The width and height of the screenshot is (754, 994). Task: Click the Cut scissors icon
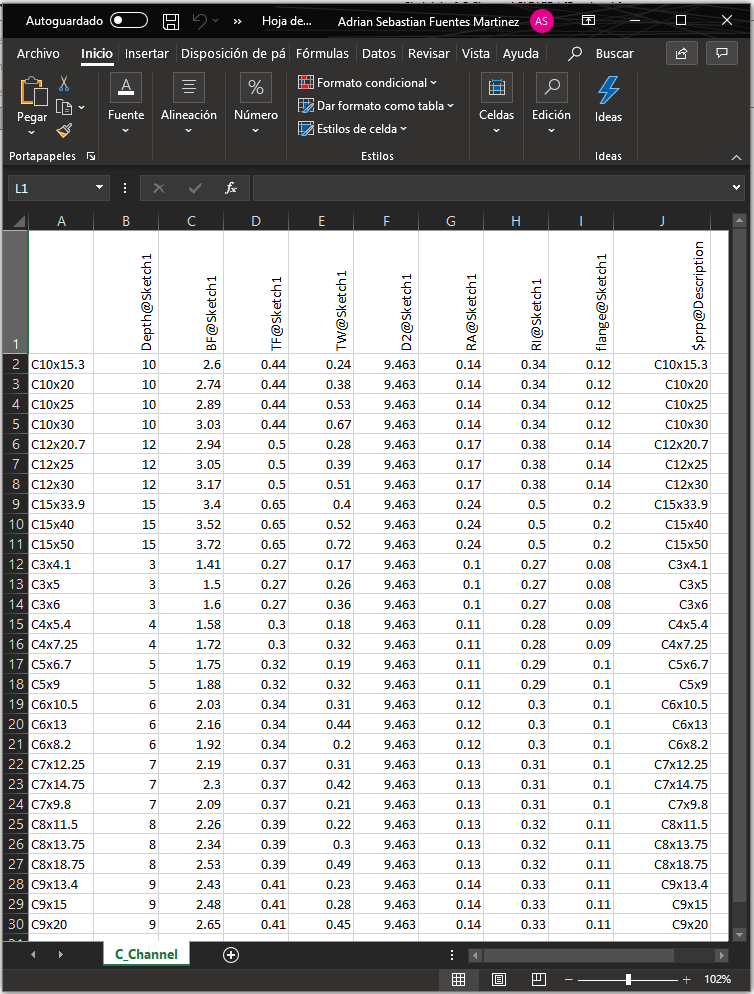pyautogui.click(x=64, y=84)
